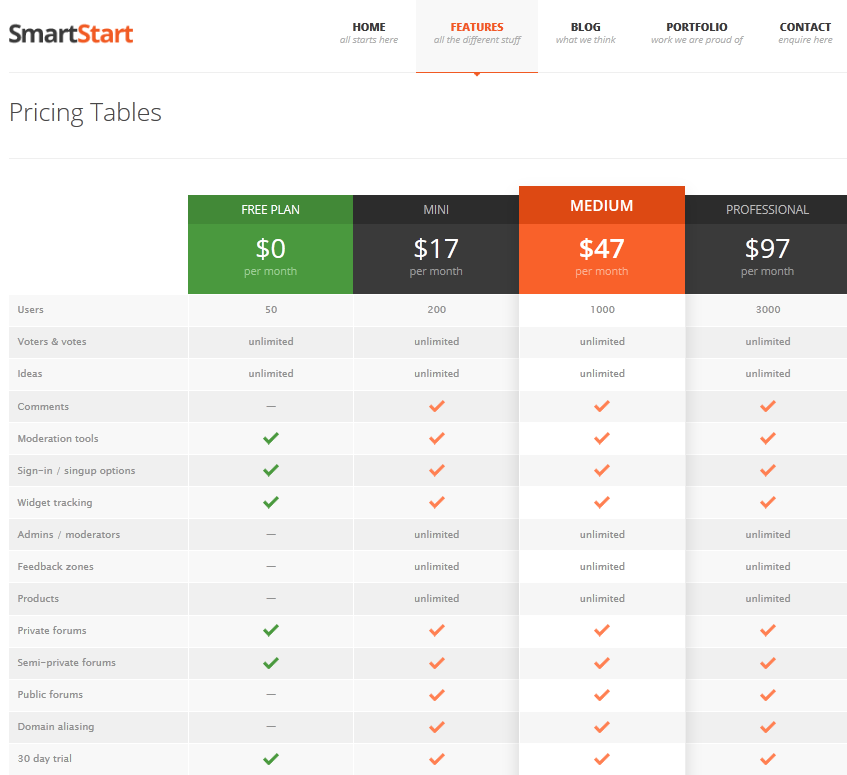847x775 pixels.
Task: Click Mini plan Products unlimited cell
Action: coord(436,598)
